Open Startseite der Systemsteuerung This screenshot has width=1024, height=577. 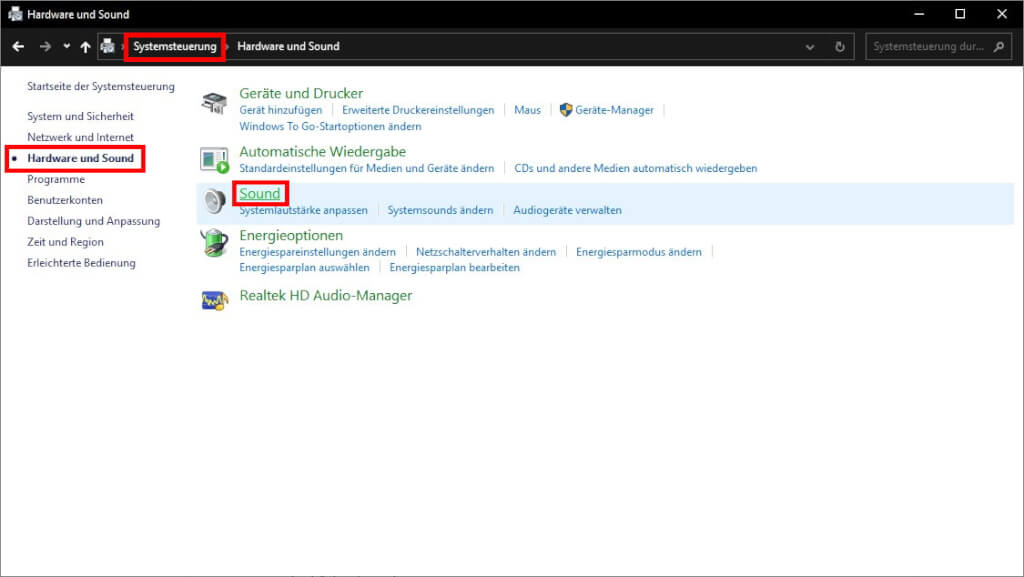pos(101,86)
